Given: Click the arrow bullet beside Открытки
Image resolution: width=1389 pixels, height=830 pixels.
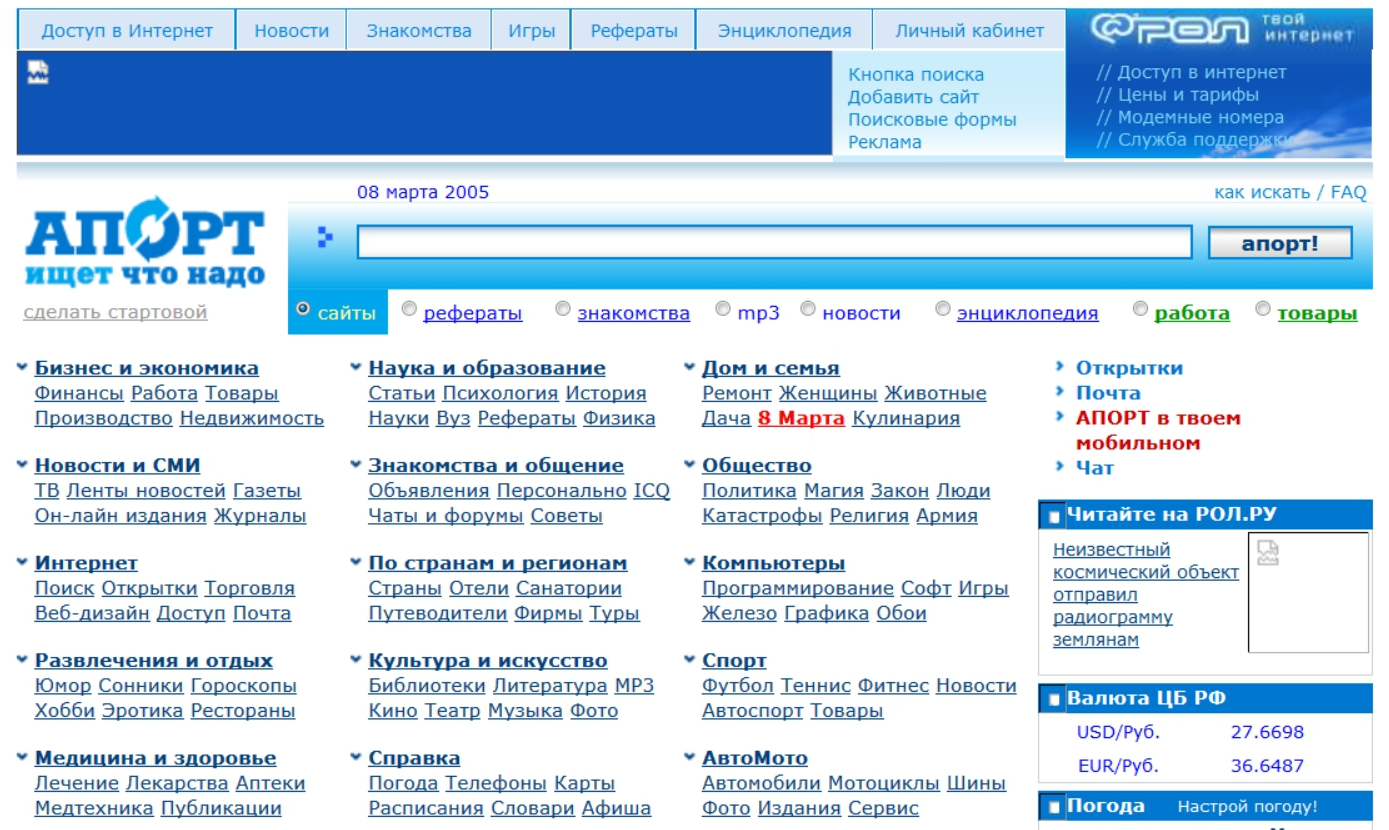Looking at the screenshot, I should click(x=1060, y=368).
